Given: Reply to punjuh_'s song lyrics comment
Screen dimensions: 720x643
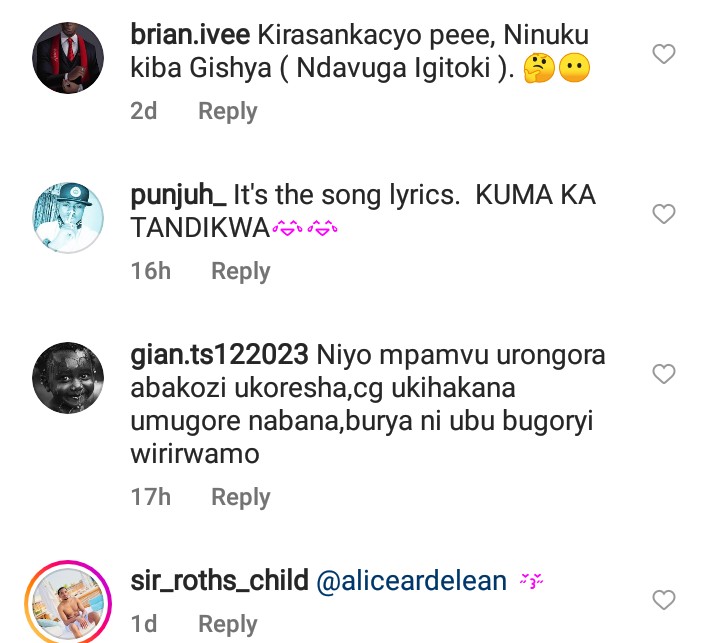Looking at the screenshot, I should [240, 271].
